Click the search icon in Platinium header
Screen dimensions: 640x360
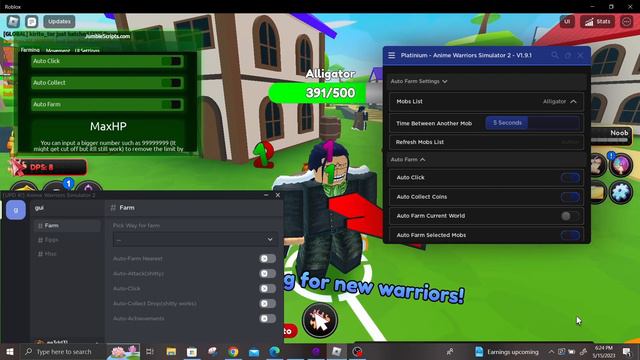point(555,55)
